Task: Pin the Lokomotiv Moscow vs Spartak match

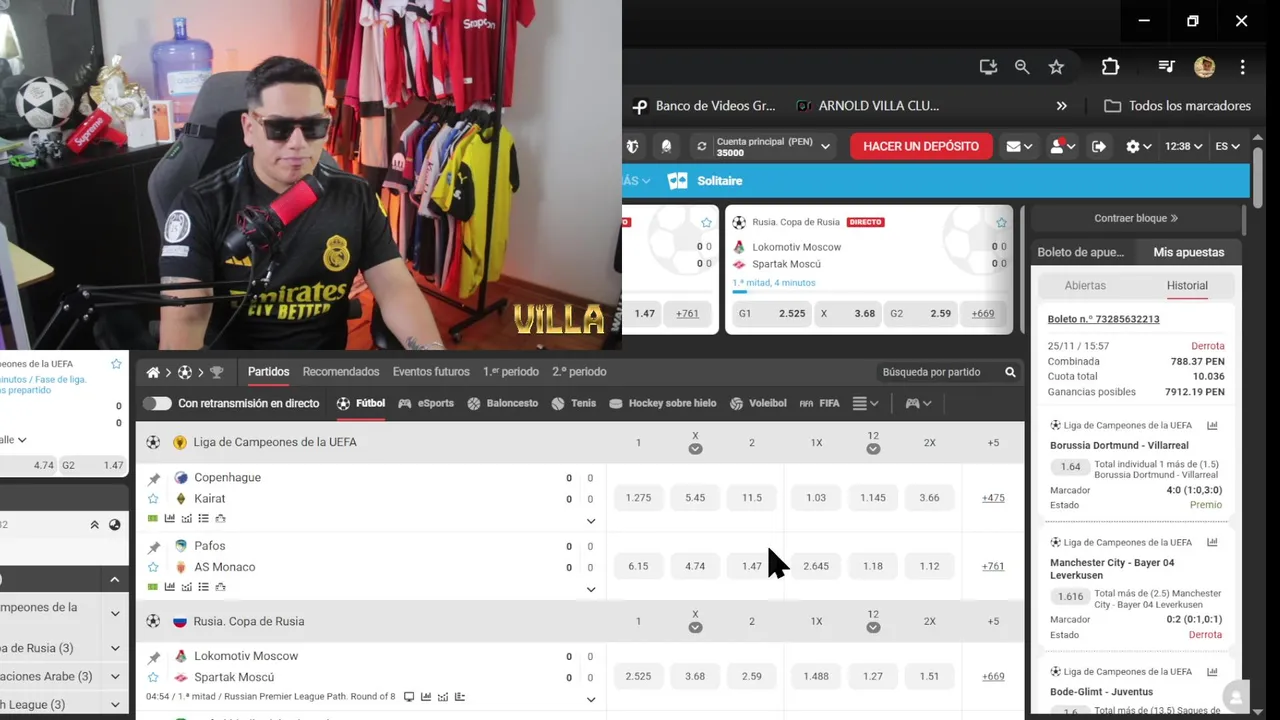Action: click(154, 657)
